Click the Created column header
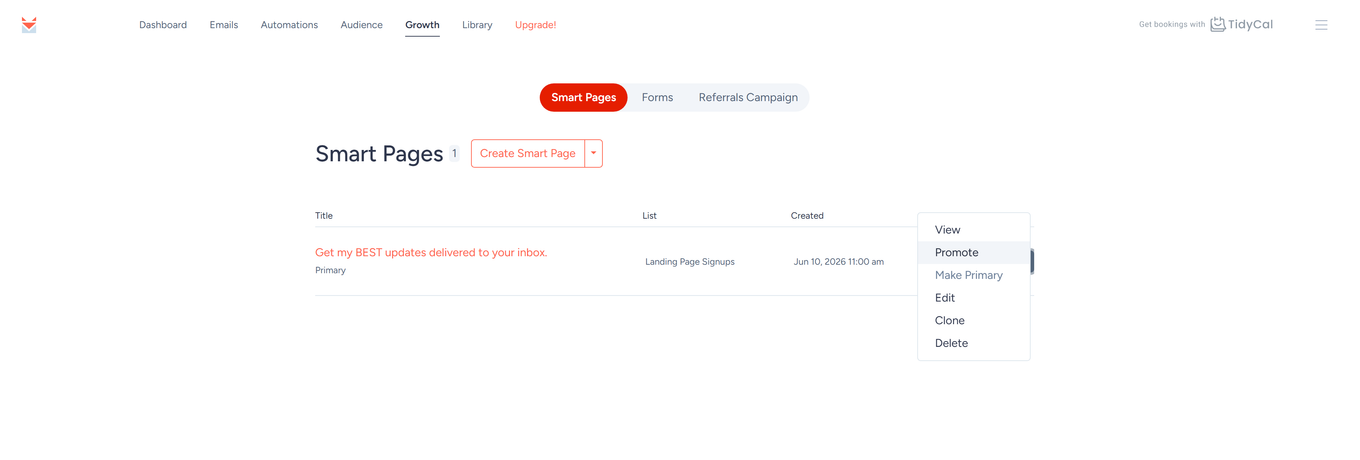 tap(807, 216)
